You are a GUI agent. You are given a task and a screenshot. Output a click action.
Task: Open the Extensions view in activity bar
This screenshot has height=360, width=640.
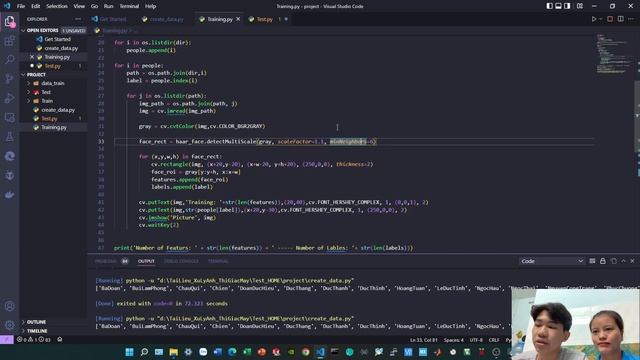click(9, 40)
